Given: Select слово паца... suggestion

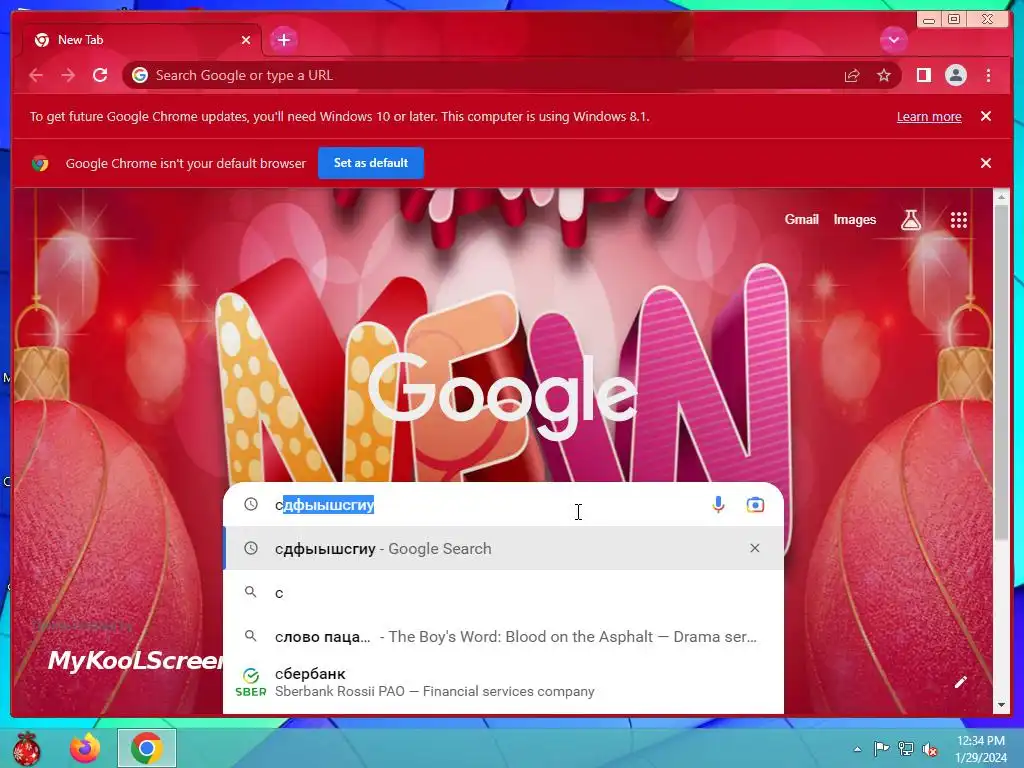Looking at the screenshot, I should [503, 636].
